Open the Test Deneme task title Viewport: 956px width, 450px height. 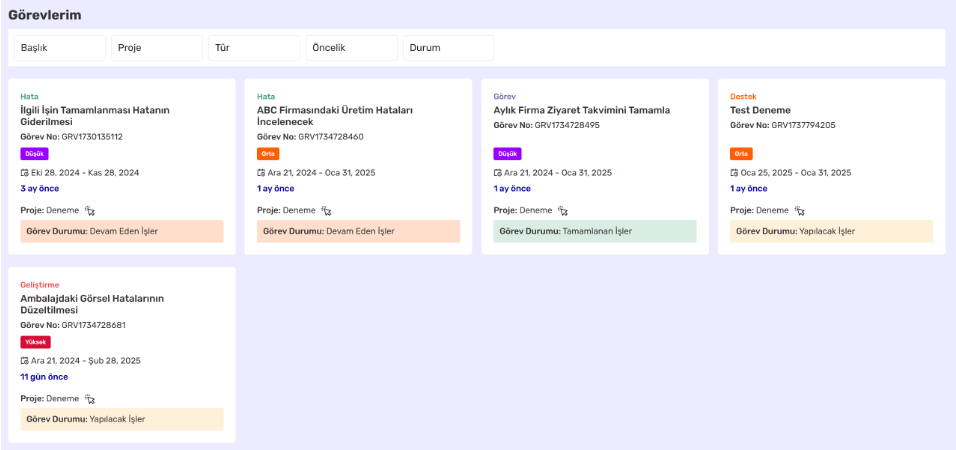760,110
